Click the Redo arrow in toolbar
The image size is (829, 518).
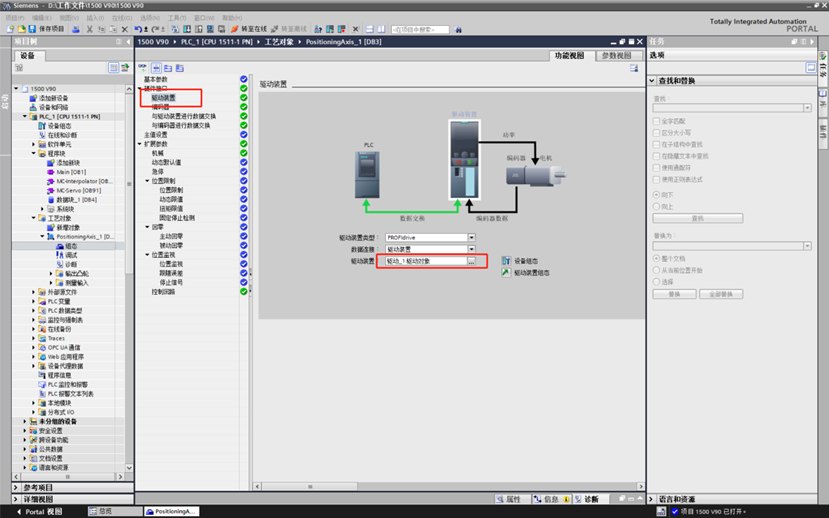155,29
